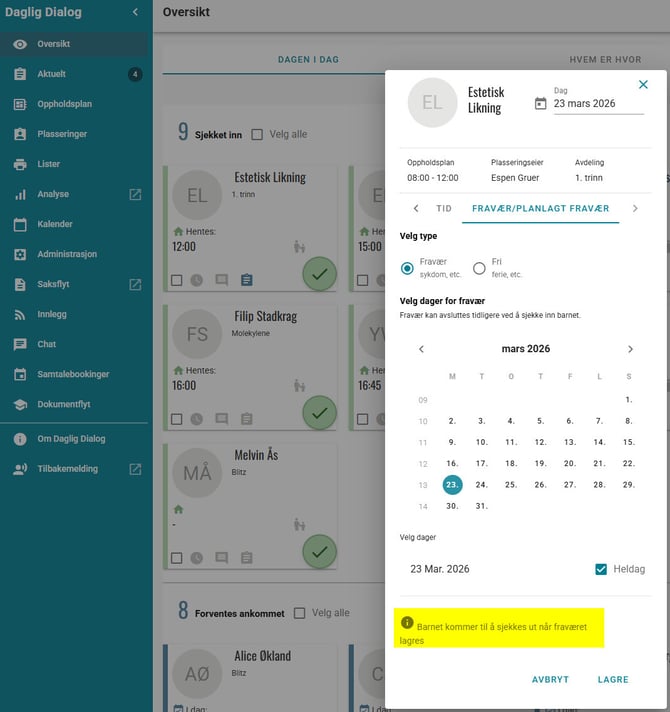Click external link icon next to Analyse
Viewport: 670px width, 712px height.
[x=135, y=194]
